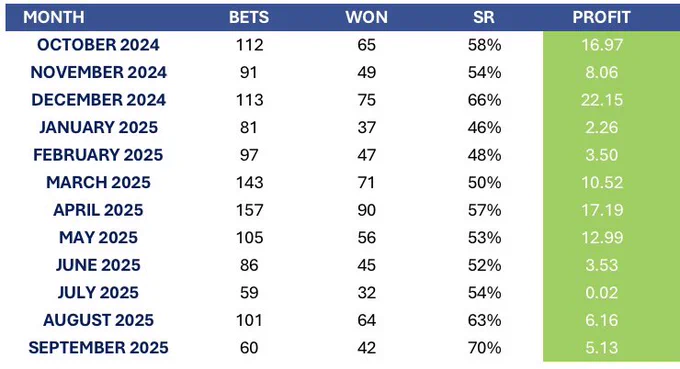Select the SEPTEMBER 2025 row label

click(x=98, y=348)
